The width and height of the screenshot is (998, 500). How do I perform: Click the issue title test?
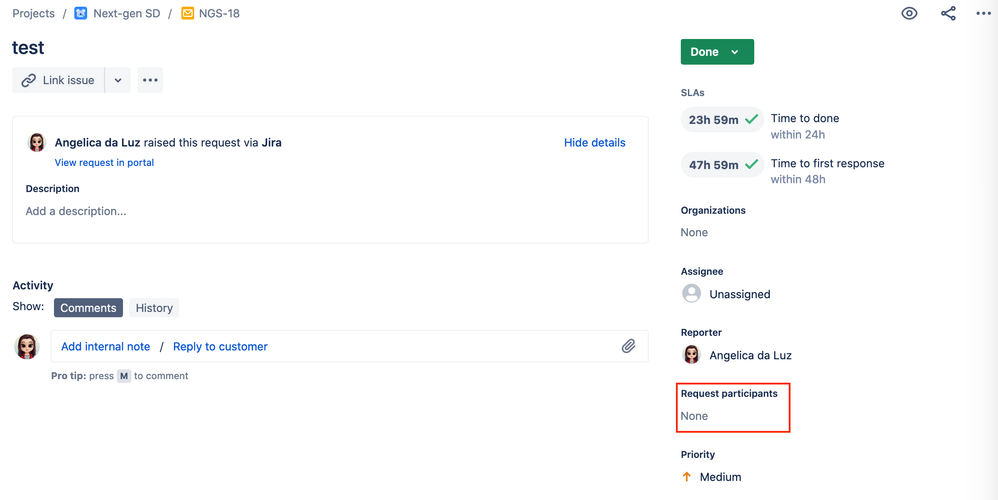click(x=28, y=48)
